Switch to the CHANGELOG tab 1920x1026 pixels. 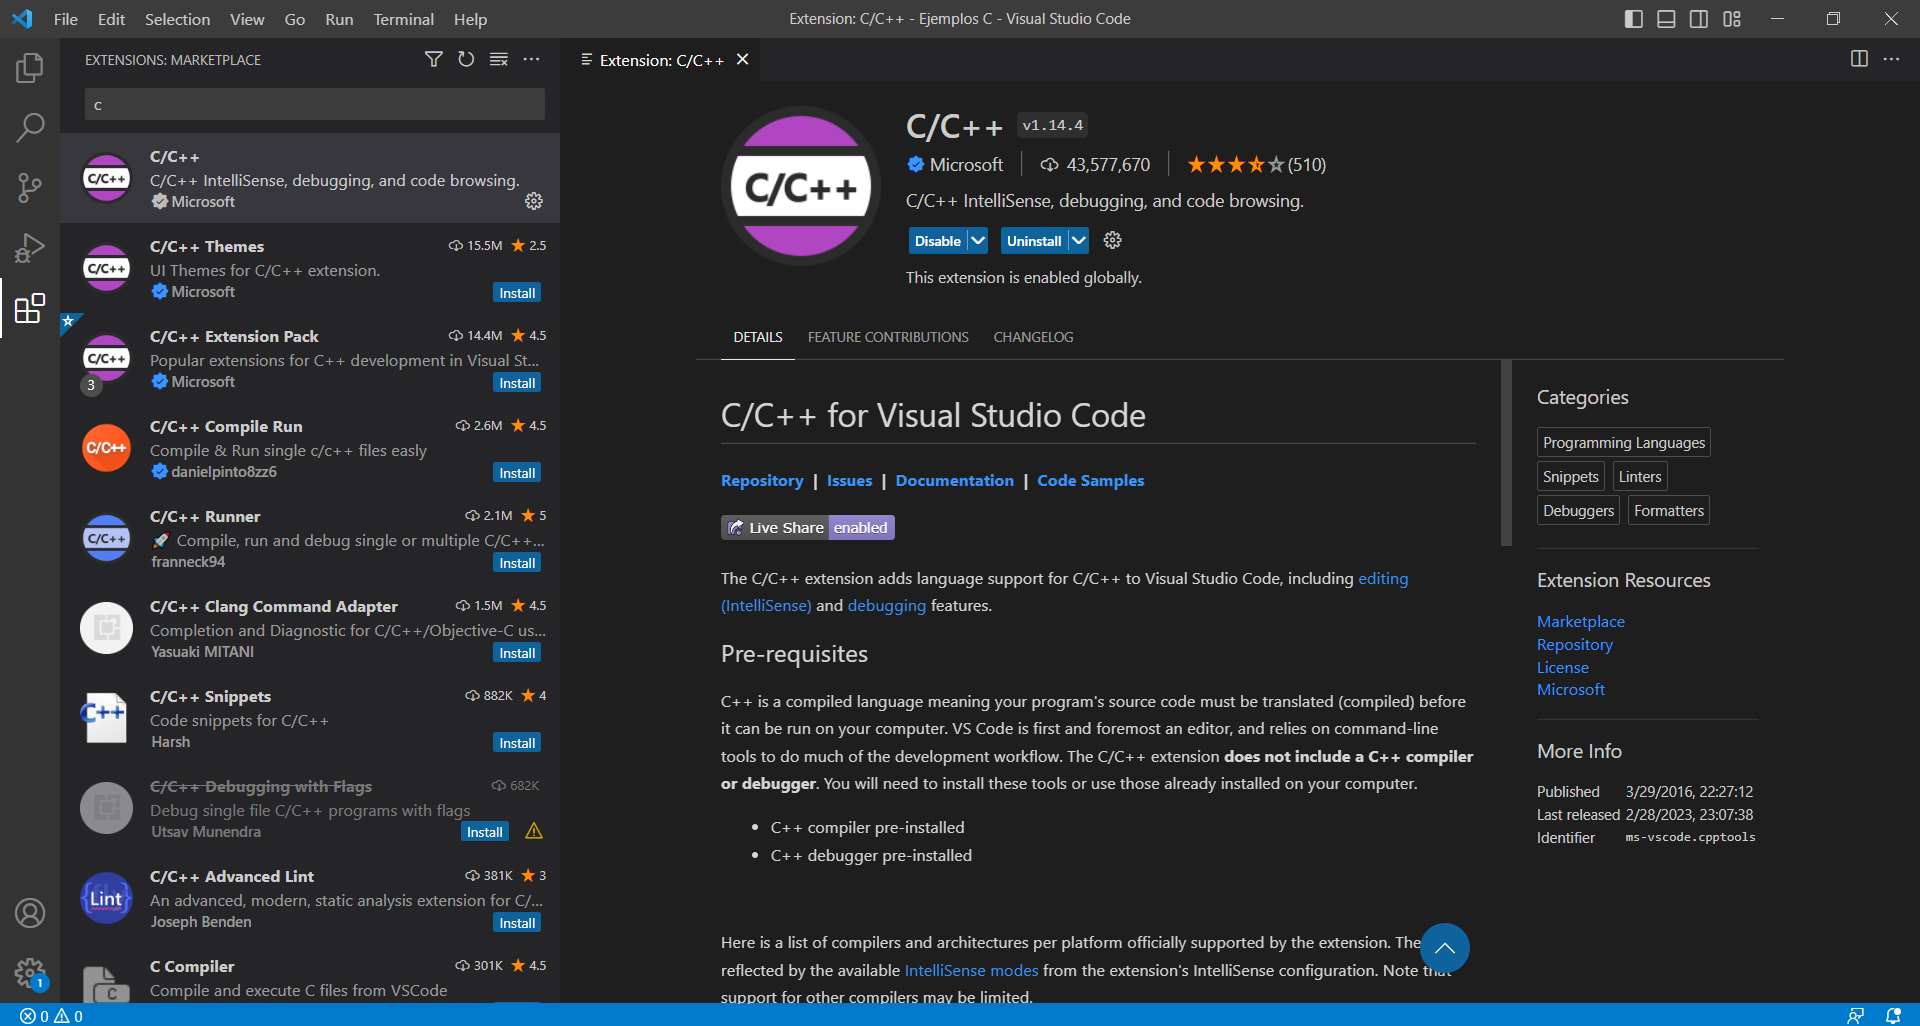[1033, 337]
